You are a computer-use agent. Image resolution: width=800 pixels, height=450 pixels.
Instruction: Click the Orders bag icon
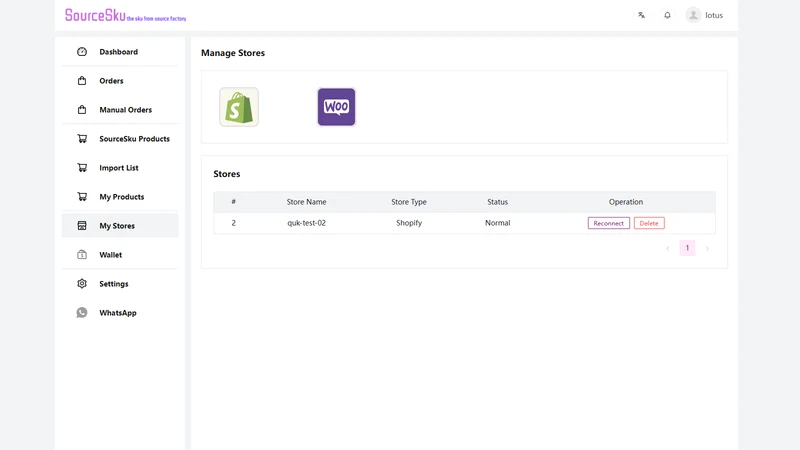pyautogui.click(x=82, y=81)
